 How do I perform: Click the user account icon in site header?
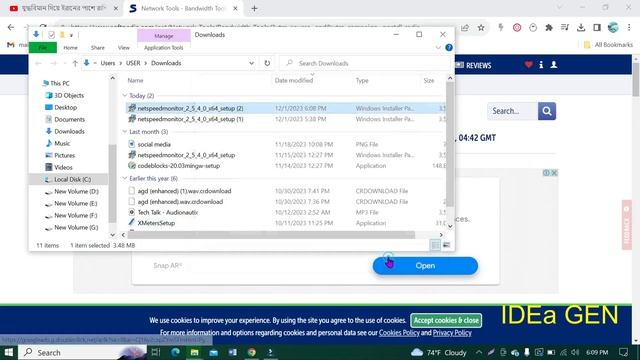(554, 64)
